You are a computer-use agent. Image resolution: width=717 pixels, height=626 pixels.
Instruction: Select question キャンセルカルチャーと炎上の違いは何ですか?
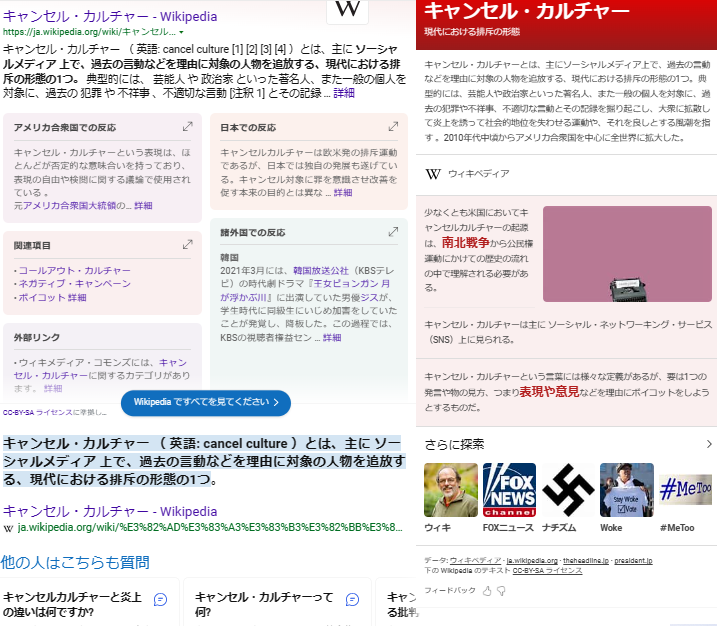point(72,604)
